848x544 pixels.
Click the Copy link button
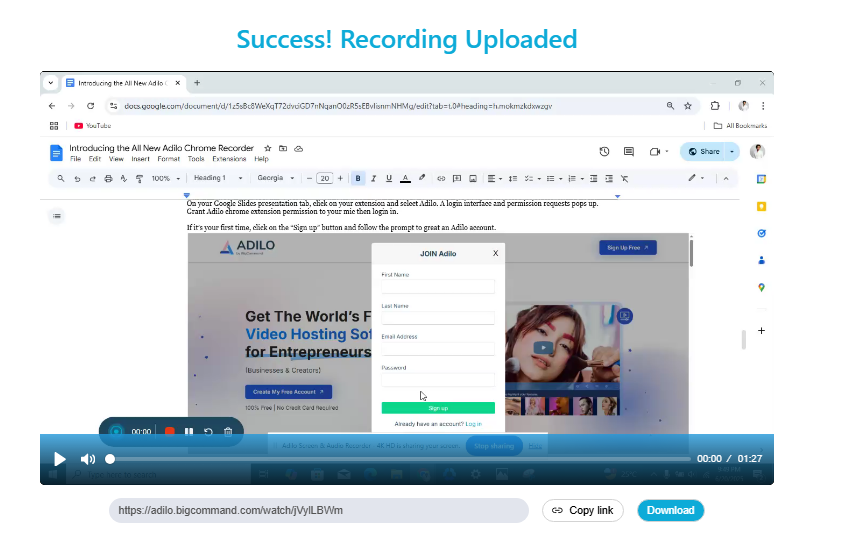(x=582, y=510)
